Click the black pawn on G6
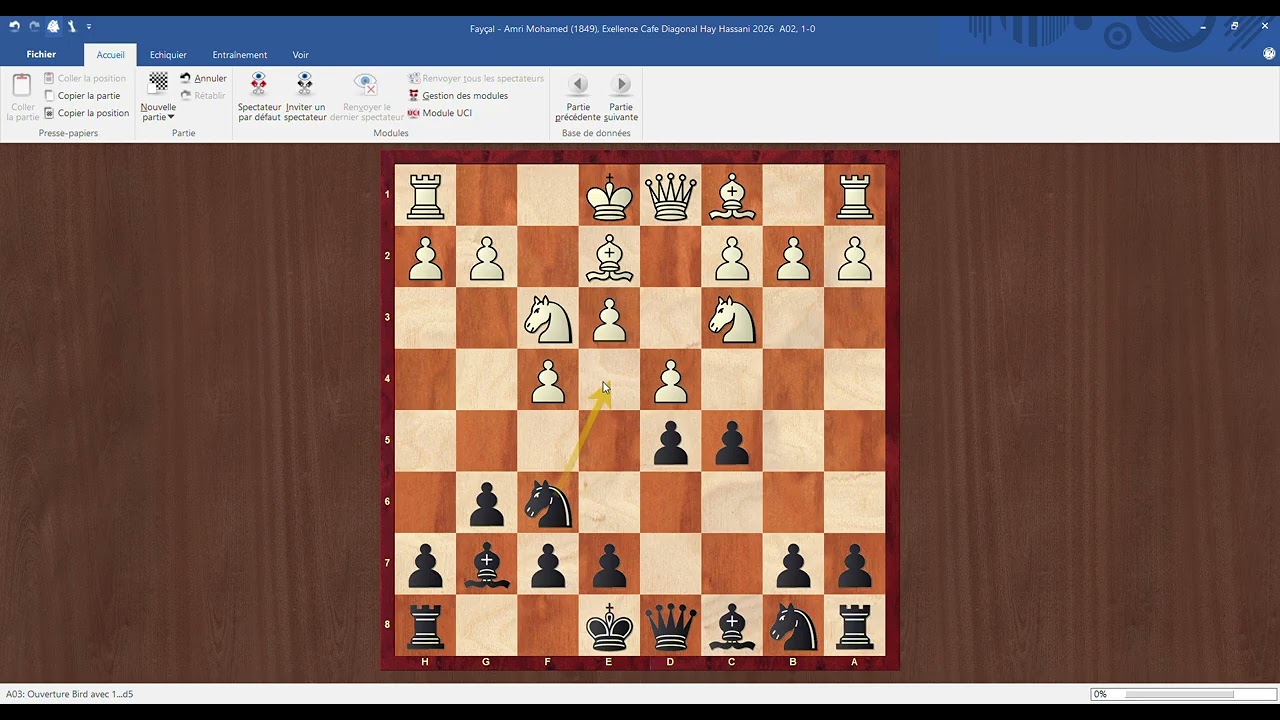1280x720 pixels. (487, 503)
